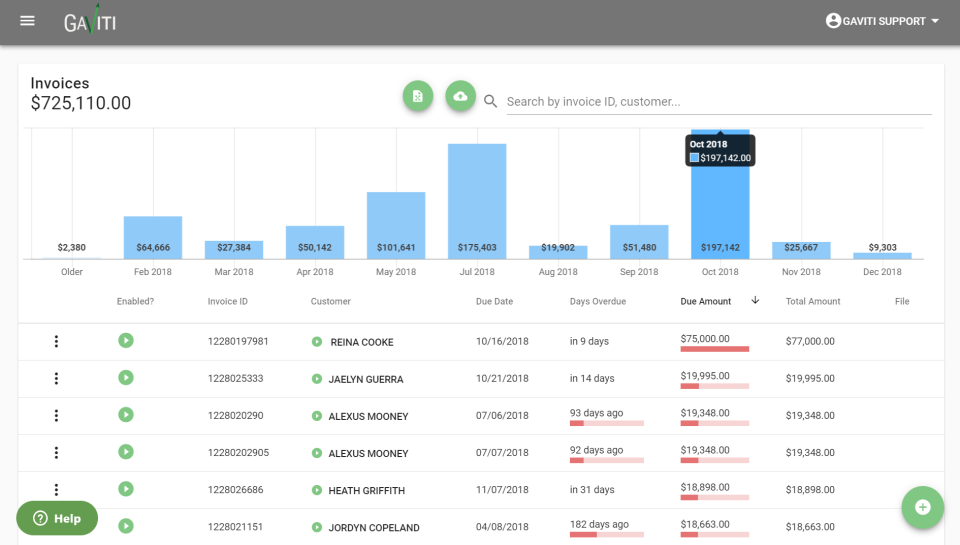Open row options for invoice 12280197981
Screen dimensions: 960x545
click(56, 341)
